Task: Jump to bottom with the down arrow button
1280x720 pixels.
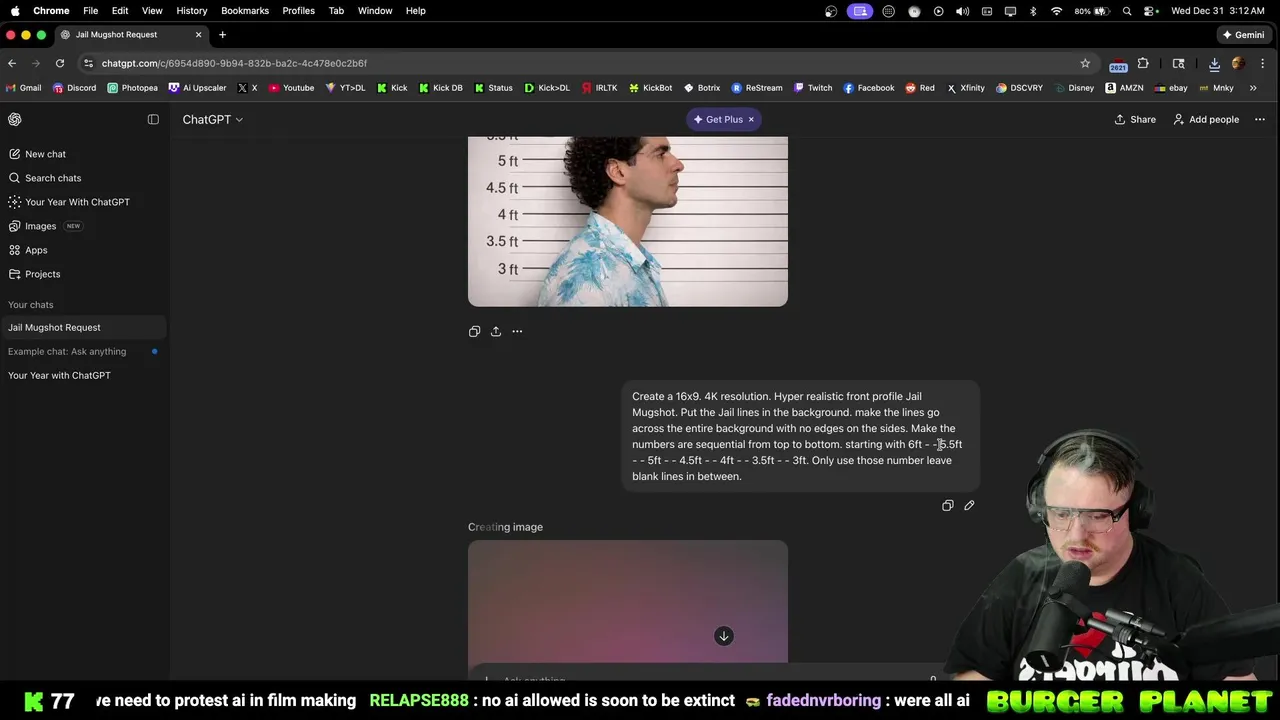Action: 724,636
